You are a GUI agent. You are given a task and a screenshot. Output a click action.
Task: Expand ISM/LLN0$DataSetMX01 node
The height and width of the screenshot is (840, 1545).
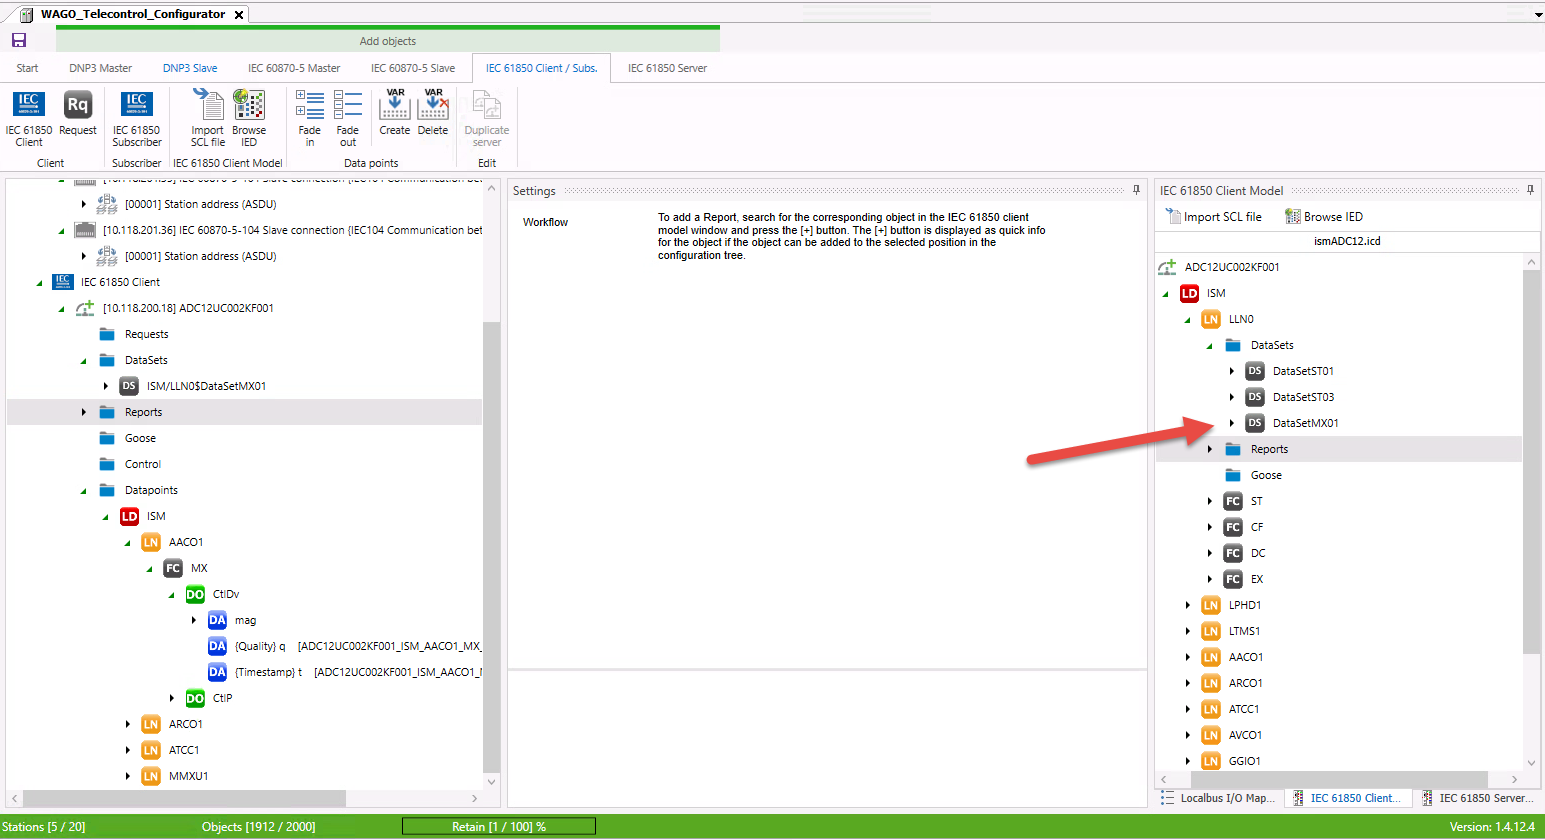coord(106,386)
